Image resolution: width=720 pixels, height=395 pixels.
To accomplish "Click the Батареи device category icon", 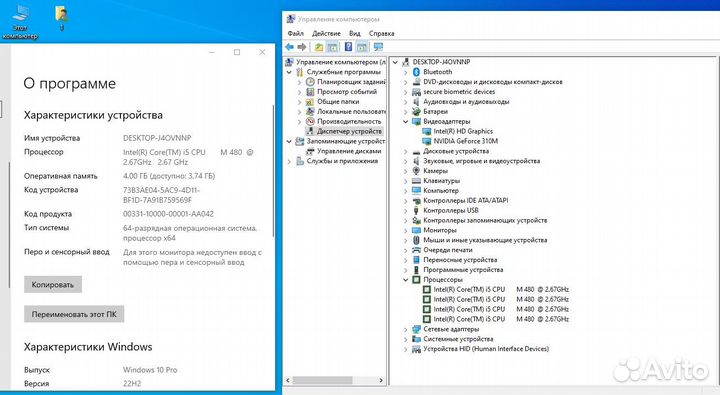I will pyautogui.click(x=416, y=112).
